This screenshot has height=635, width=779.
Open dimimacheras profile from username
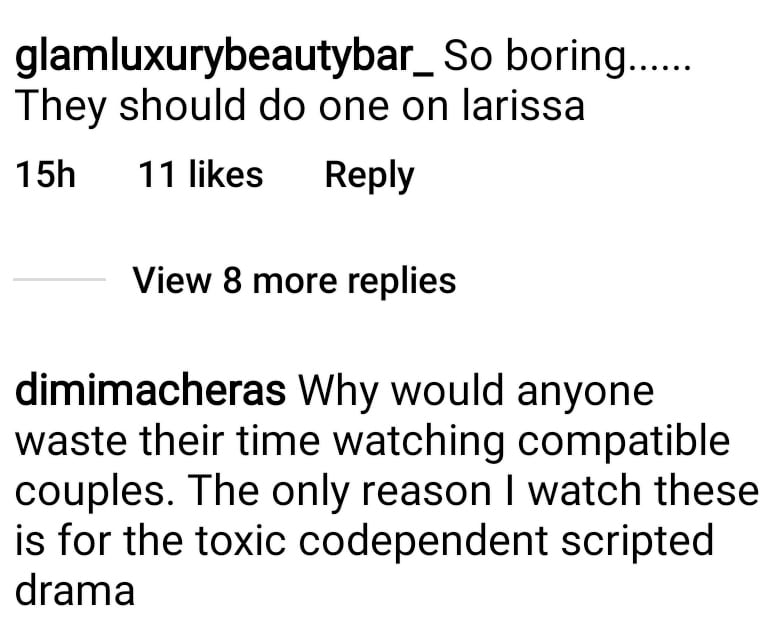point(151,391)
